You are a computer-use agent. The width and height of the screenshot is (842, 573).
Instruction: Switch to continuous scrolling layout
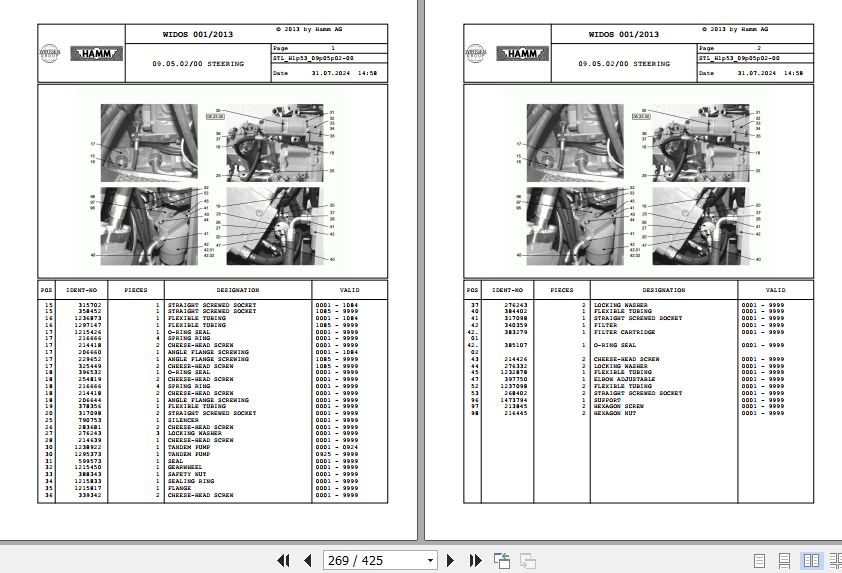pos(784,561)
